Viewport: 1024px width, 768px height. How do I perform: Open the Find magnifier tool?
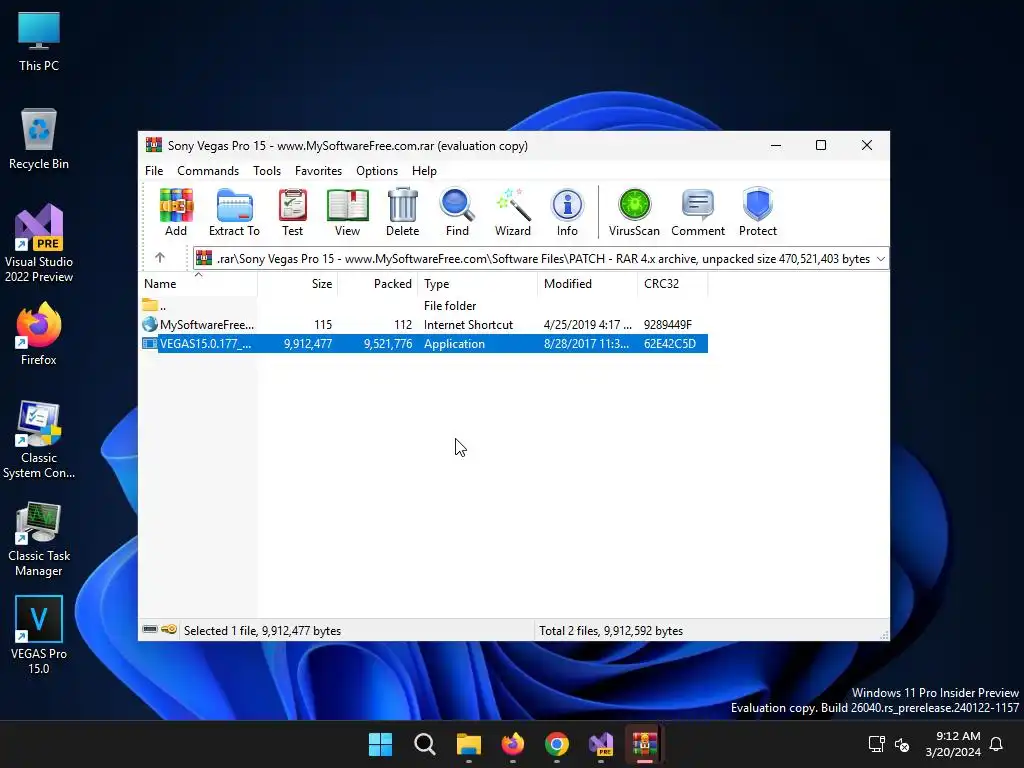click(457, 212)
